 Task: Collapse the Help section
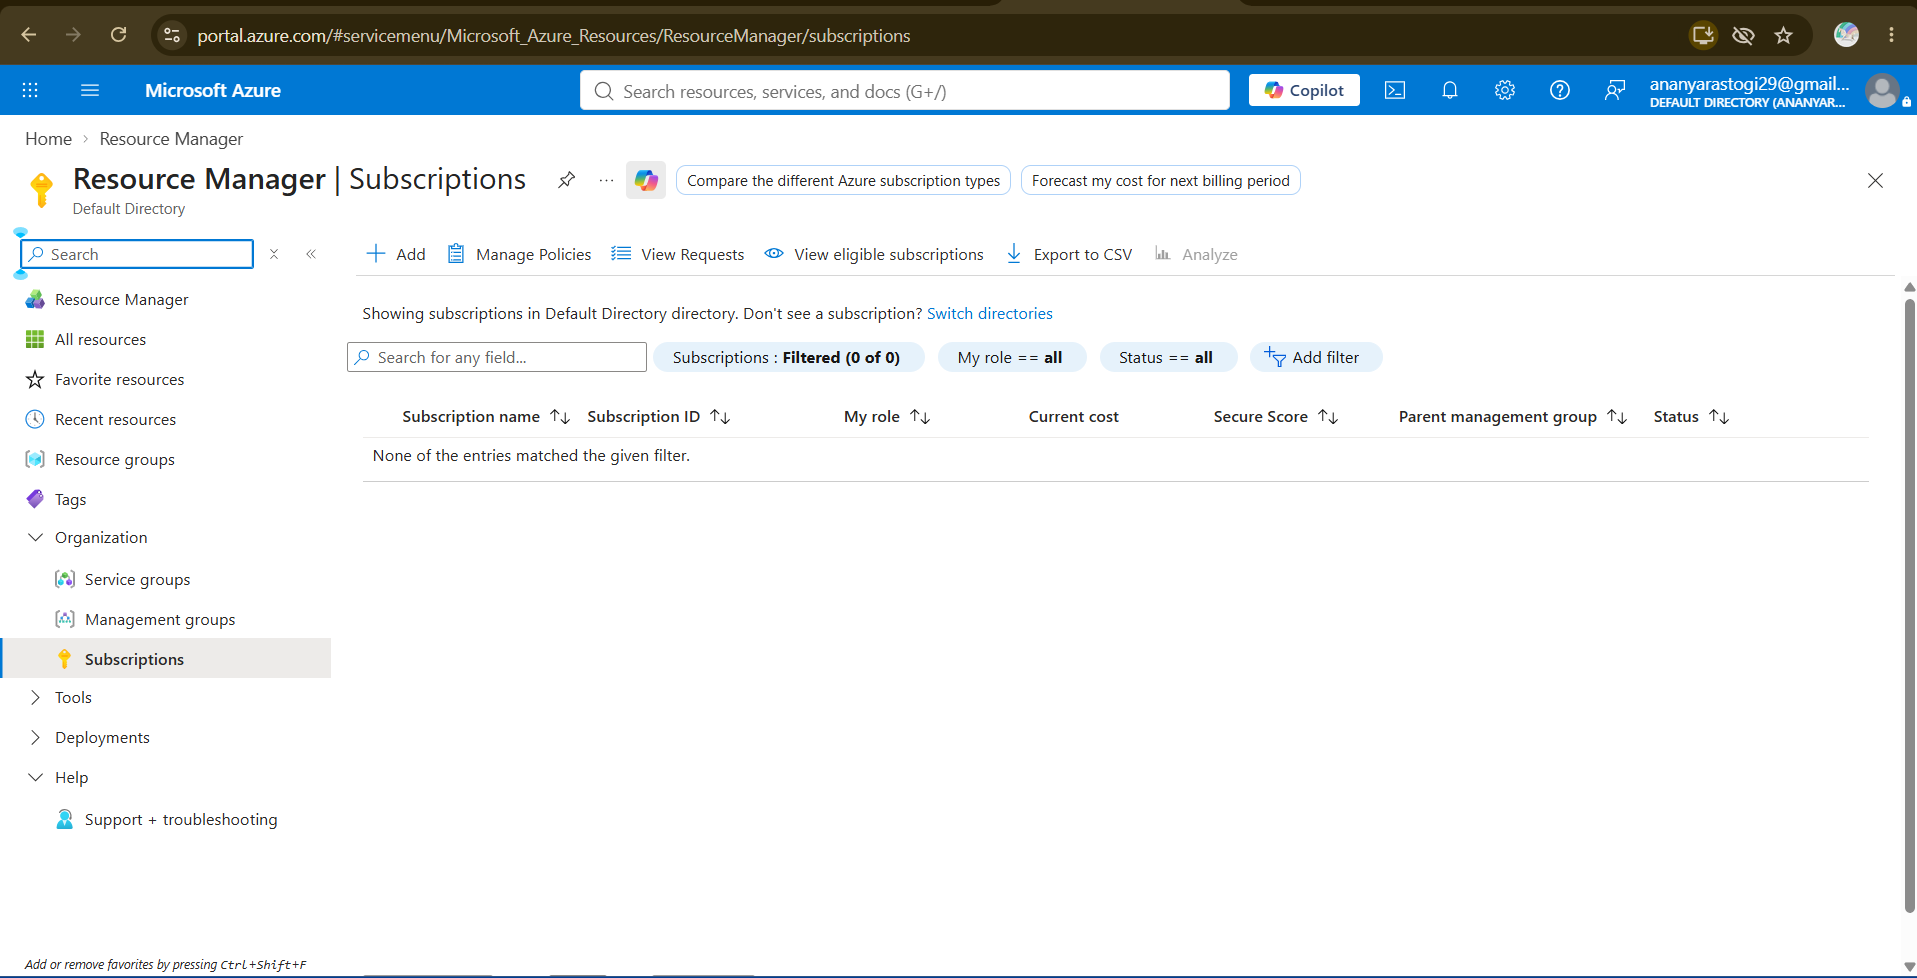click(35, 777)
